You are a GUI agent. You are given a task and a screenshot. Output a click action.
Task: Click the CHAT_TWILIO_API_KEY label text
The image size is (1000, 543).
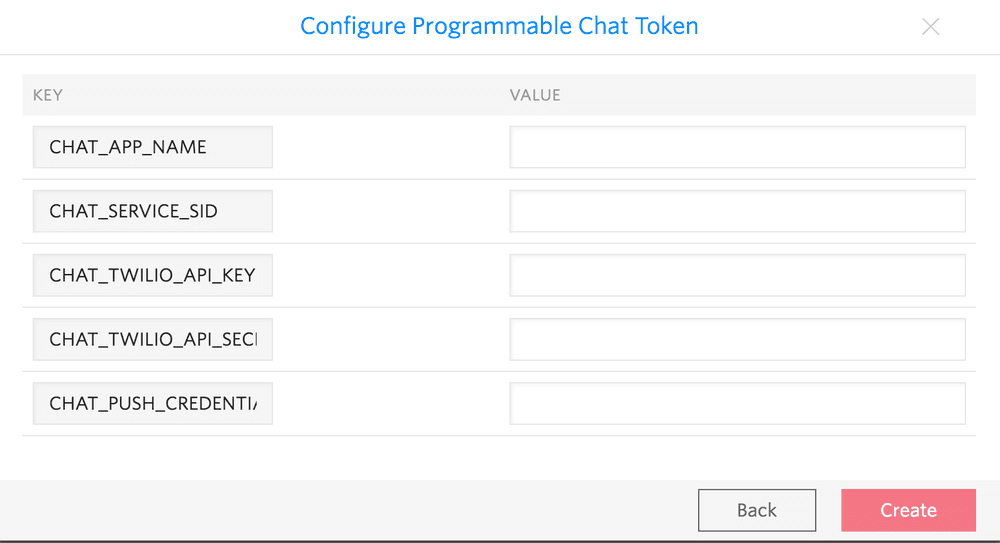click(x=152, y=275)
